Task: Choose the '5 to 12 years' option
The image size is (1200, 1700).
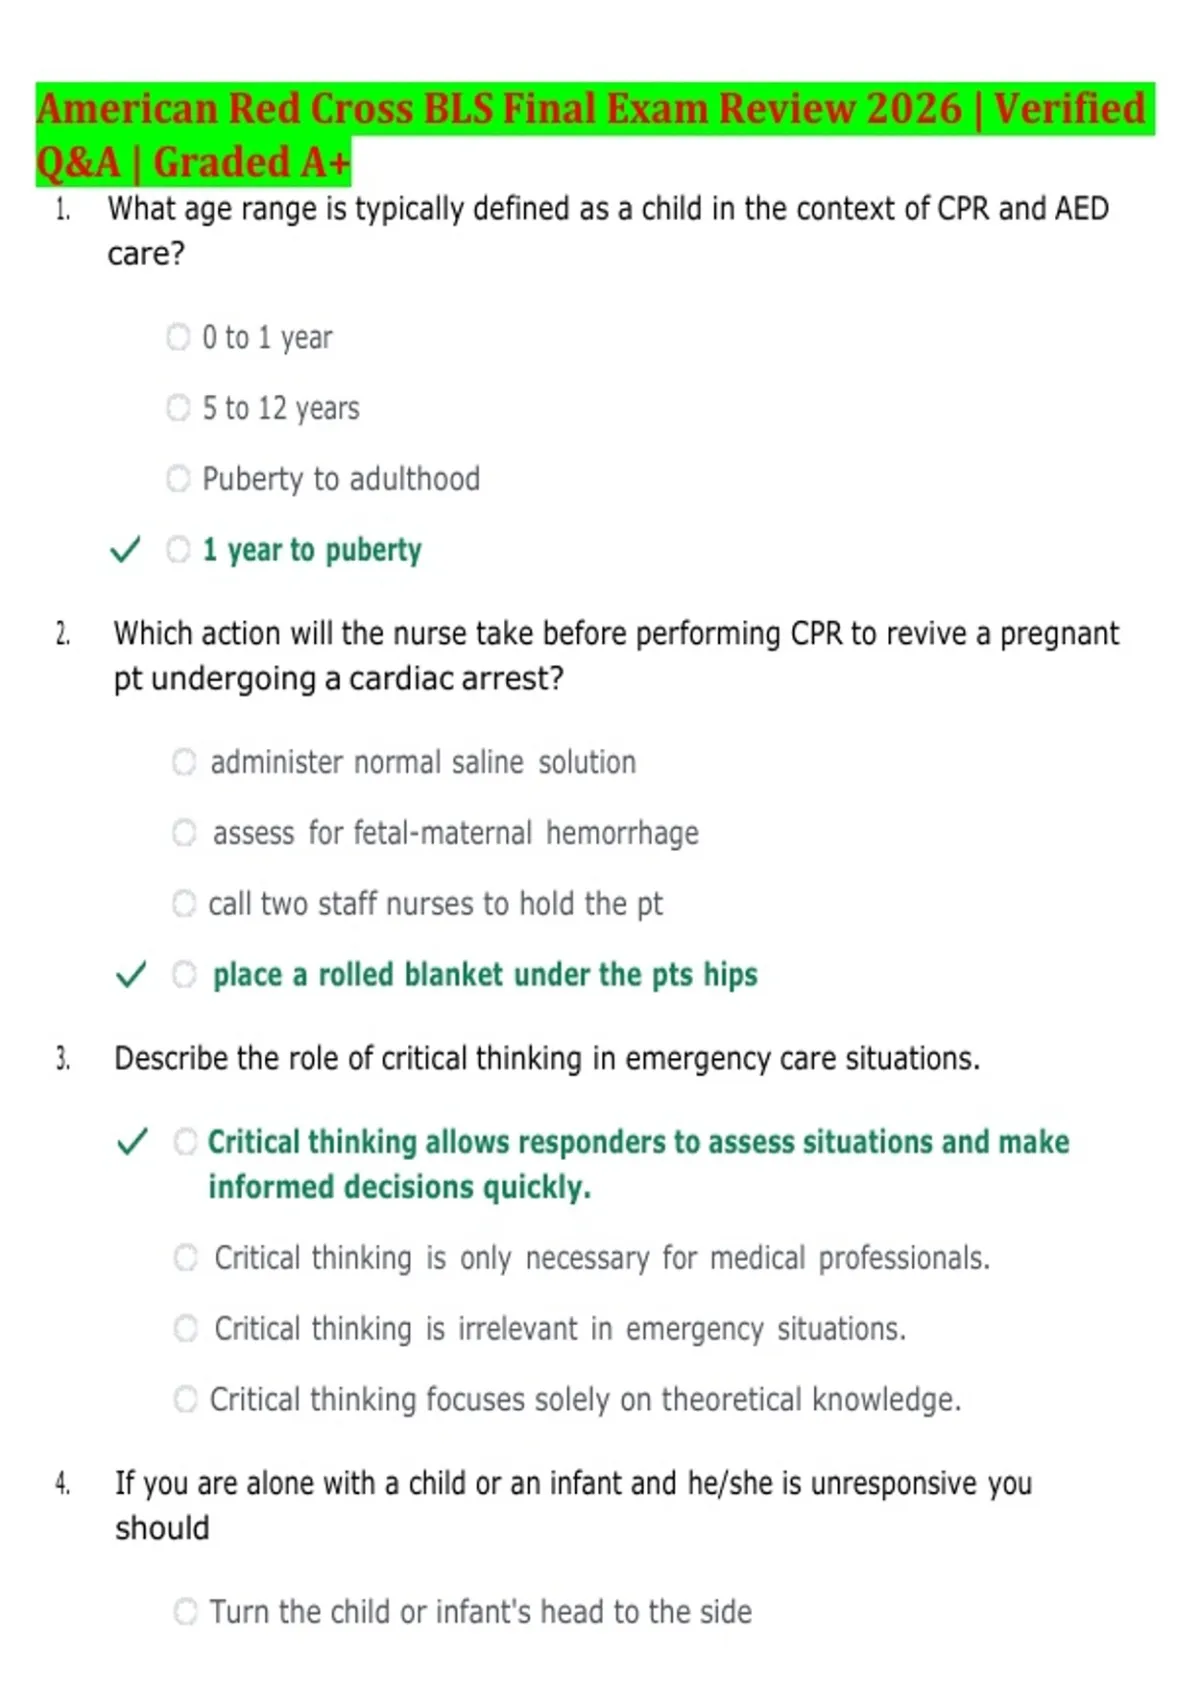Action: coord(178,408)
